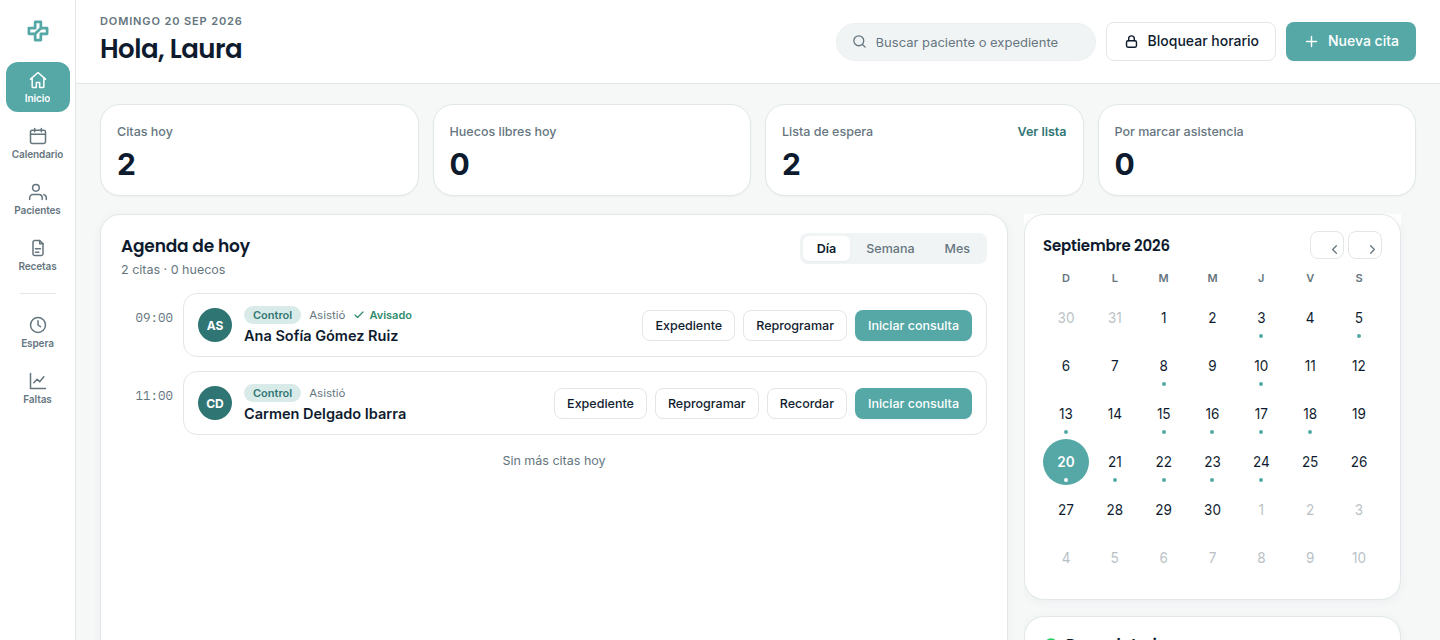Viewport: 1440px width, 640px height.
Task: Click the 11:00 time label
Action: pyautogui.click(x=154, y=396)
